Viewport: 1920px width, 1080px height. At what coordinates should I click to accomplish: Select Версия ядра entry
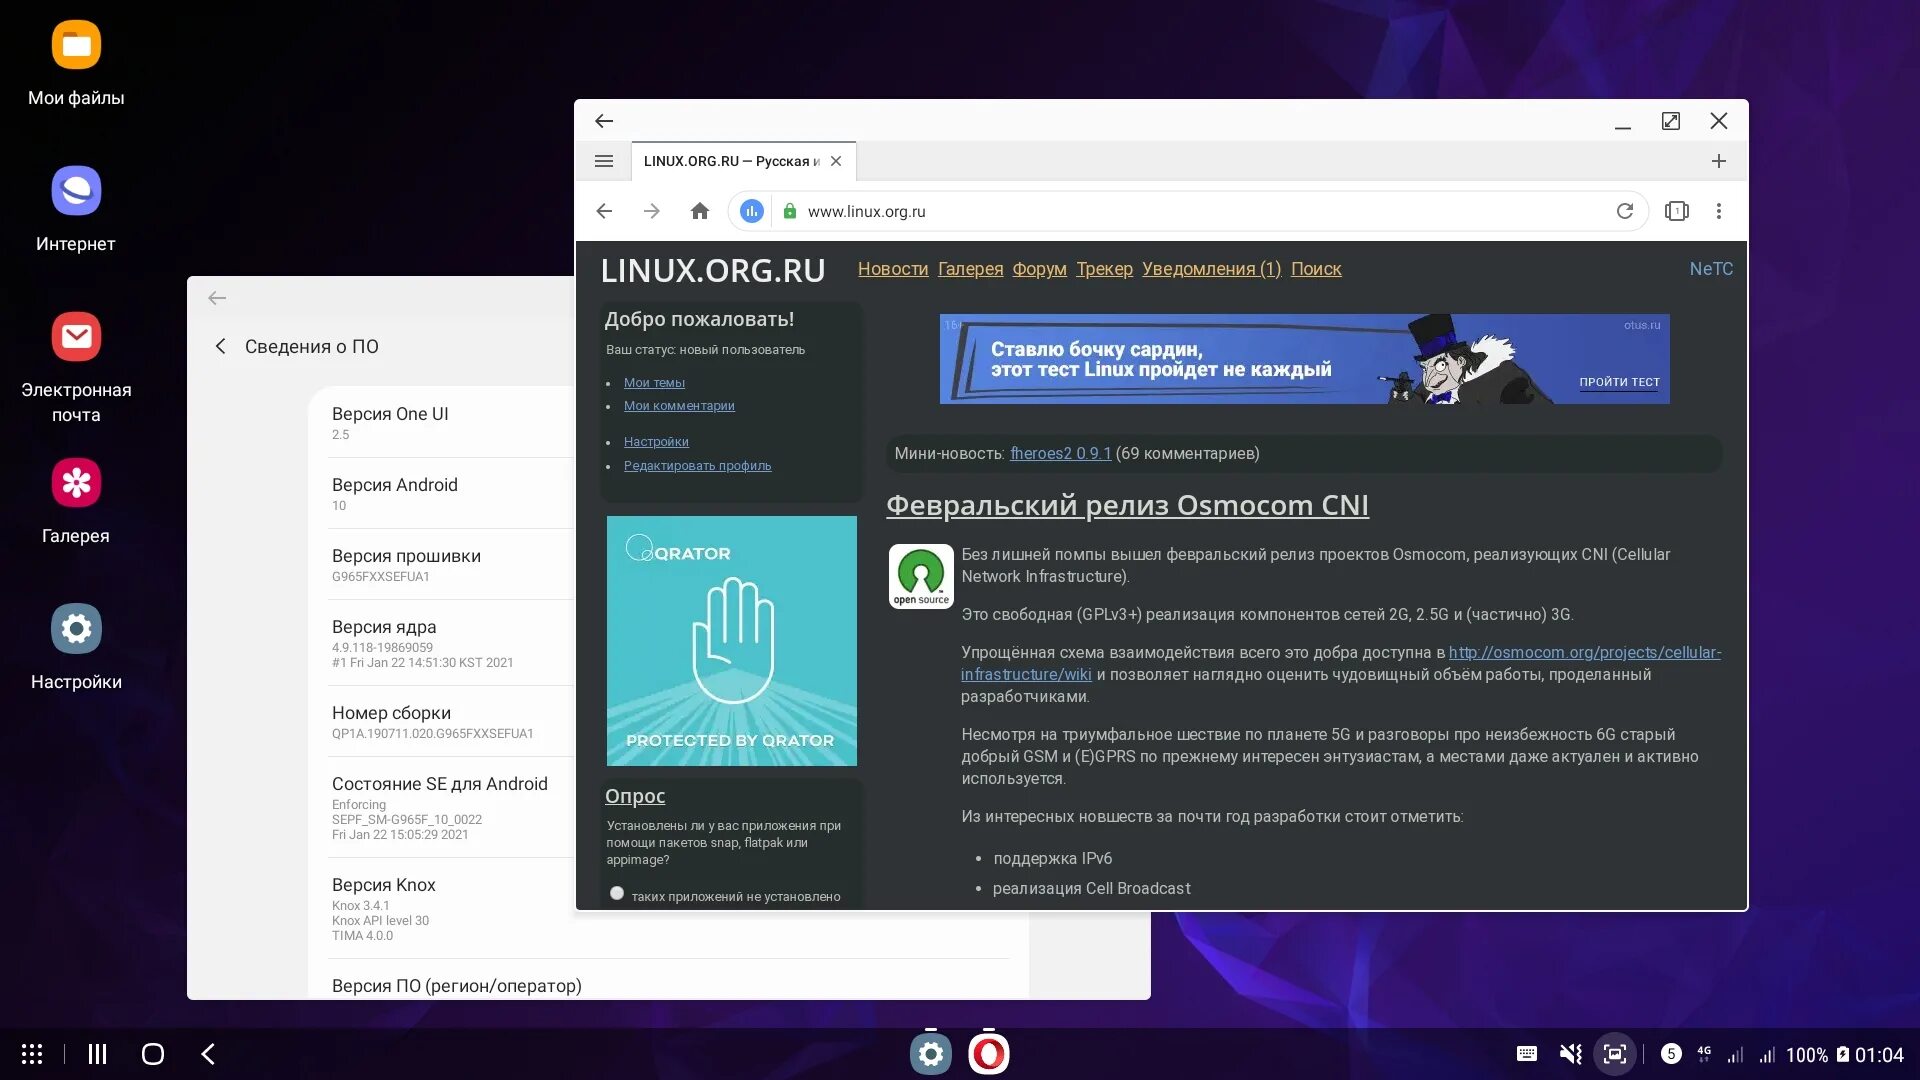pyautogui.click(x=450, y=642)
